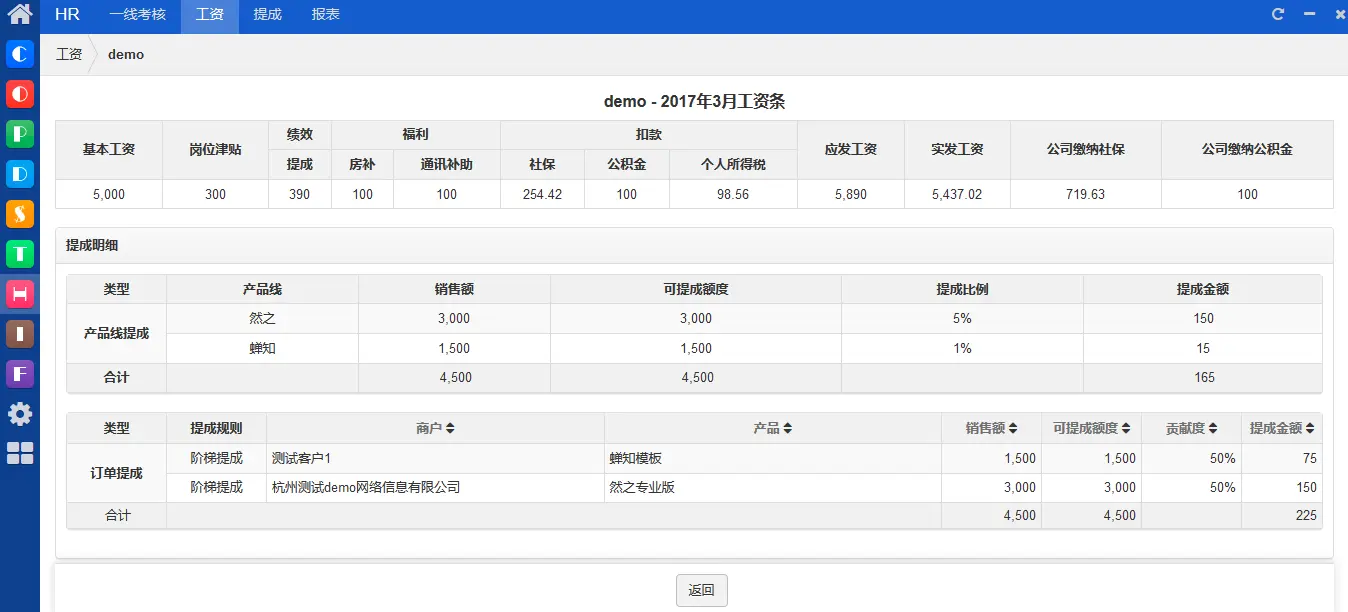Screen dimensions: 1348x612
Task: Sort by 商户 column arrows
Action: 450,428
